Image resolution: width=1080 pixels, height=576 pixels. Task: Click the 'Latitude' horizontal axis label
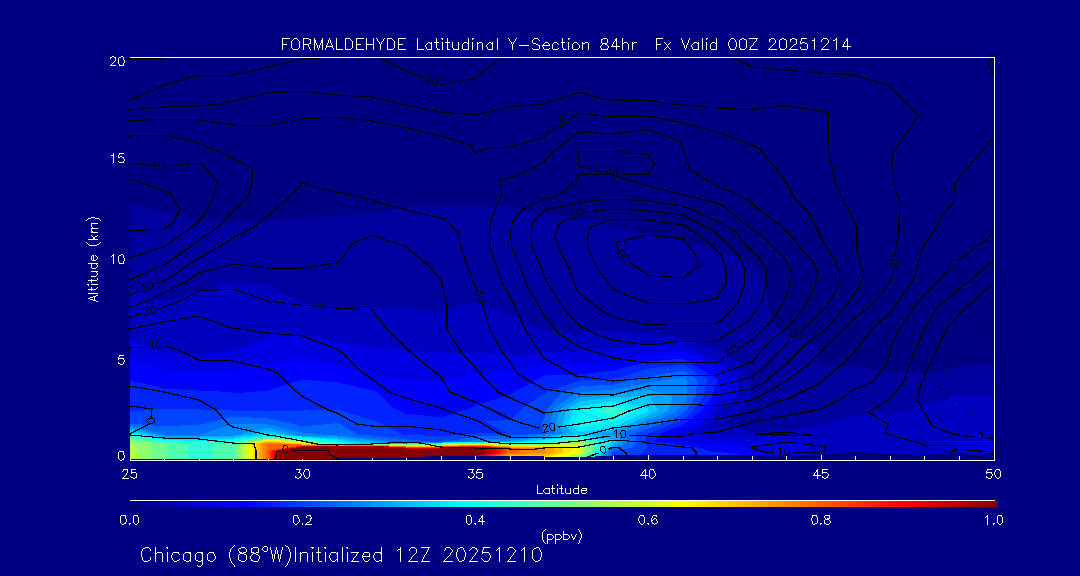(x=562, y=490)
